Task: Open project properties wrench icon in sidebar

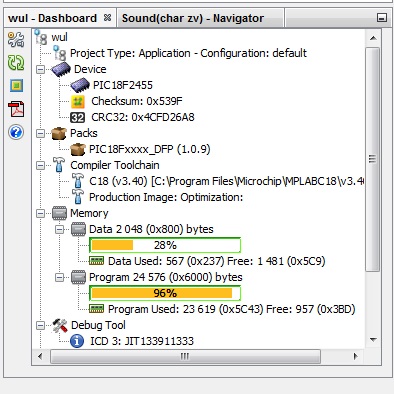Action: pyautogui.click(x=16, y=39)
